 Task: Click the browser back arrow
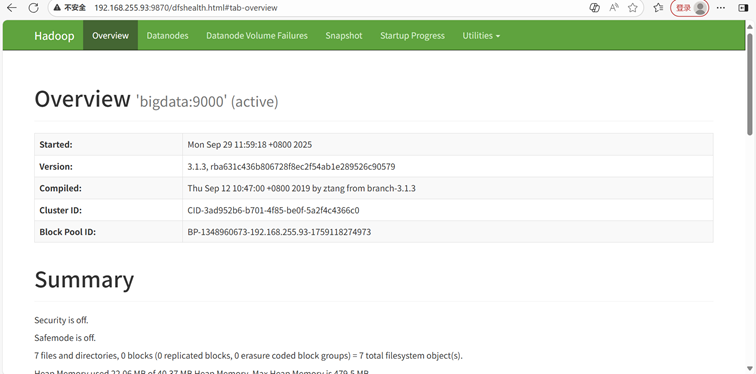pyautogui.click(x=12, y=8)
